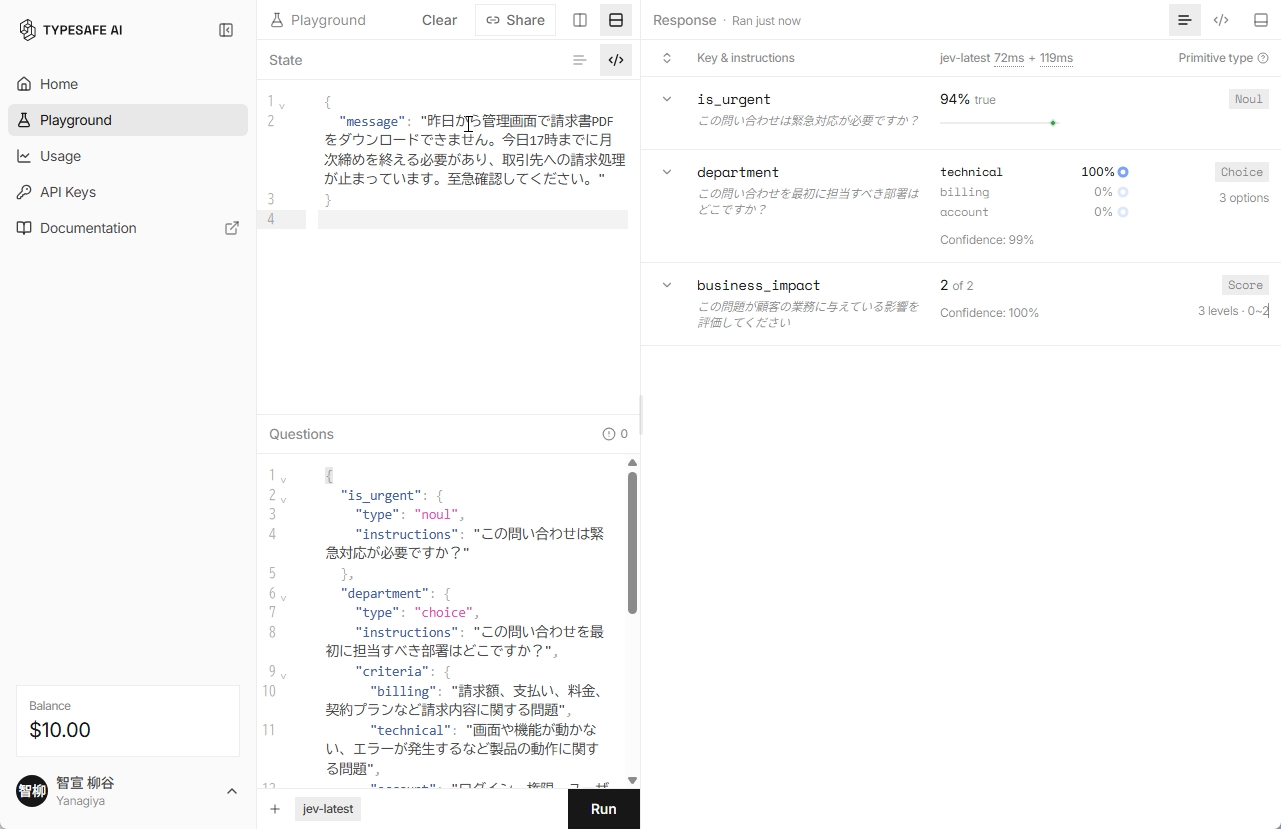Select the technical department radio option
This screenshot has width=1281, height=829.
point(1123,172)
